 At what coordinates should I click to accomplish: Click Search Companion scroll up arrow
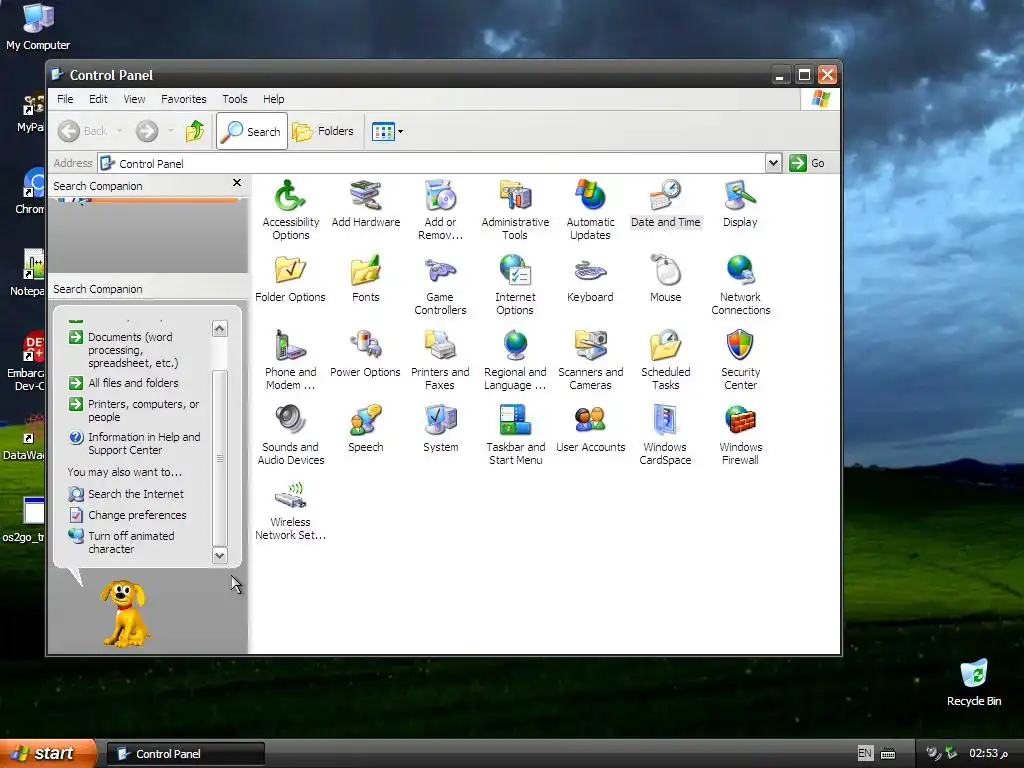(x=219, y=328)
